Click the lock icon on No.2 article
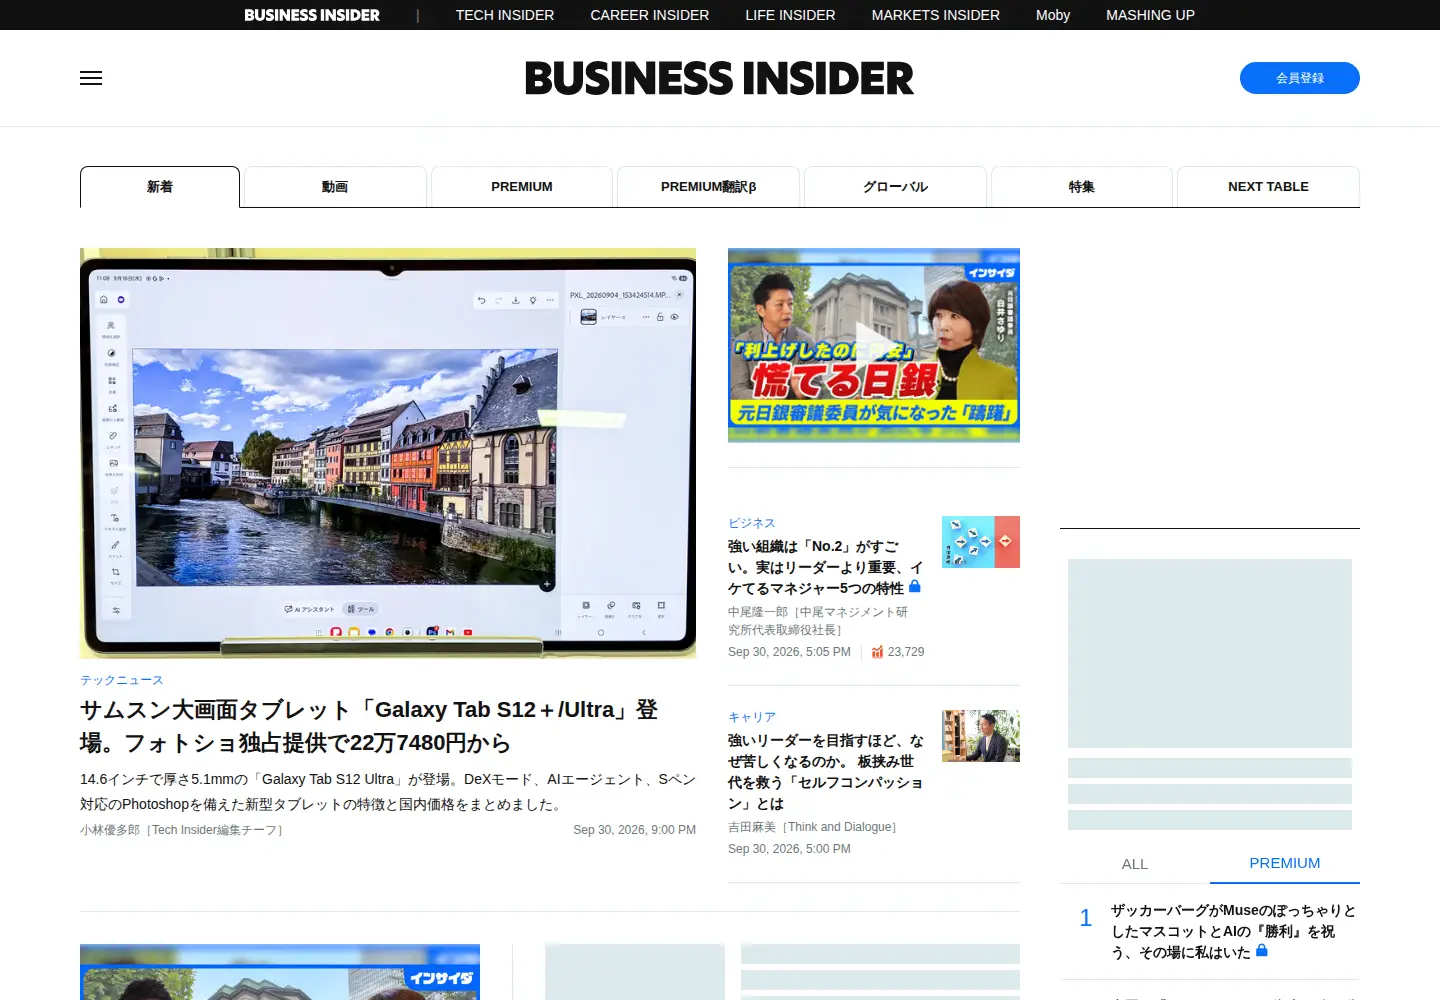The width and height of the screenshot is (1440, 1000). tap(914, 587)
